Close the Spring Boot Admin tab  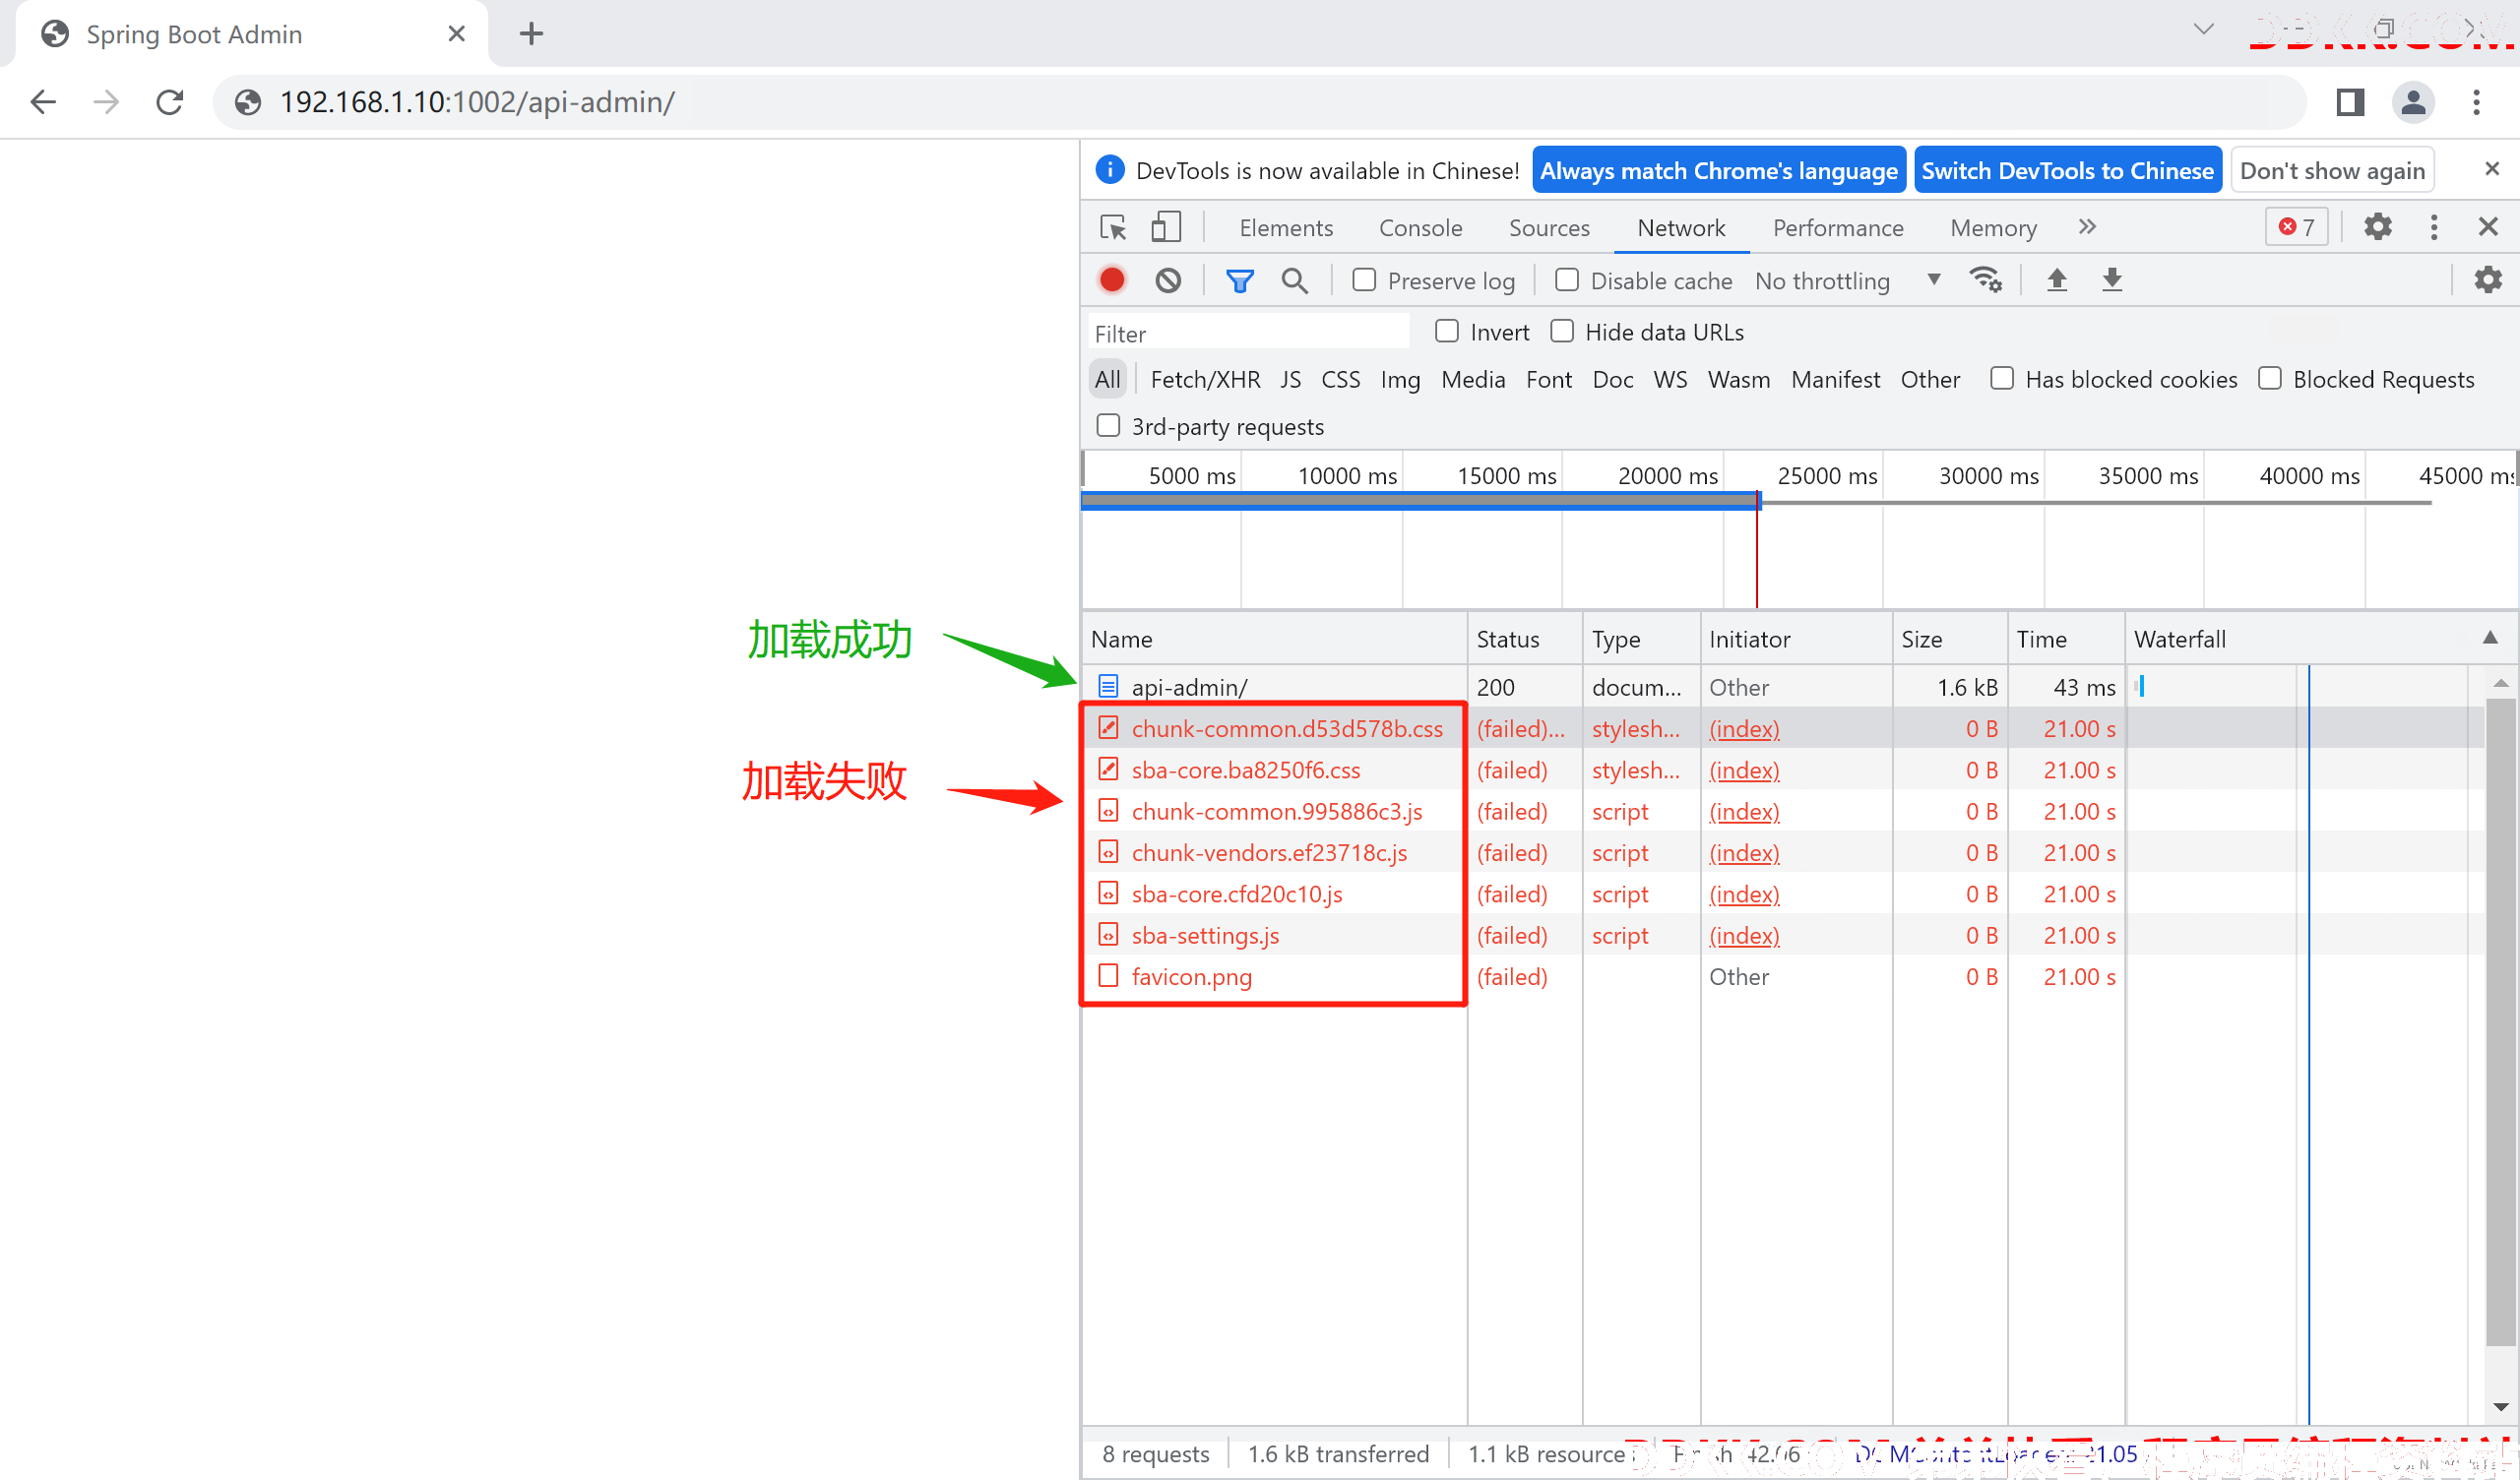pyautogui.click(x=457, y=34)
